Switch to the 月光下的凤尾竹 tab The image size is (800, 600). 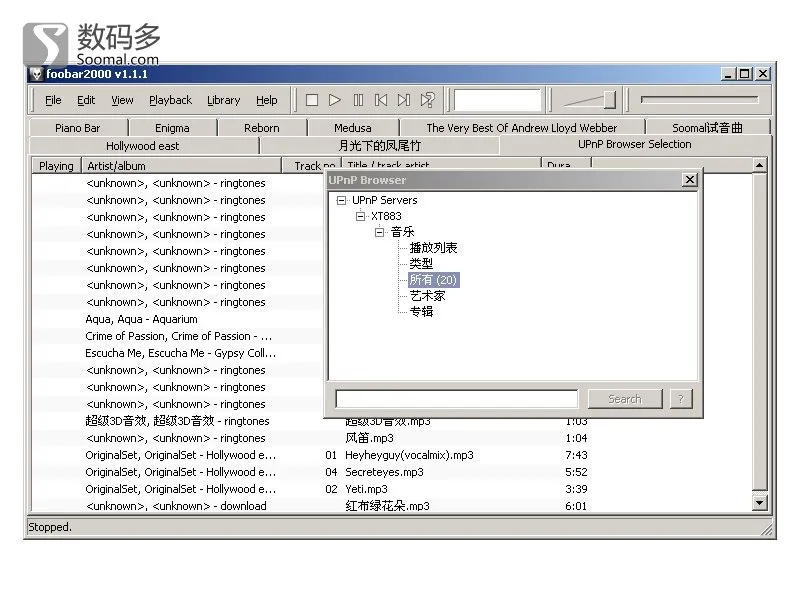380,146
